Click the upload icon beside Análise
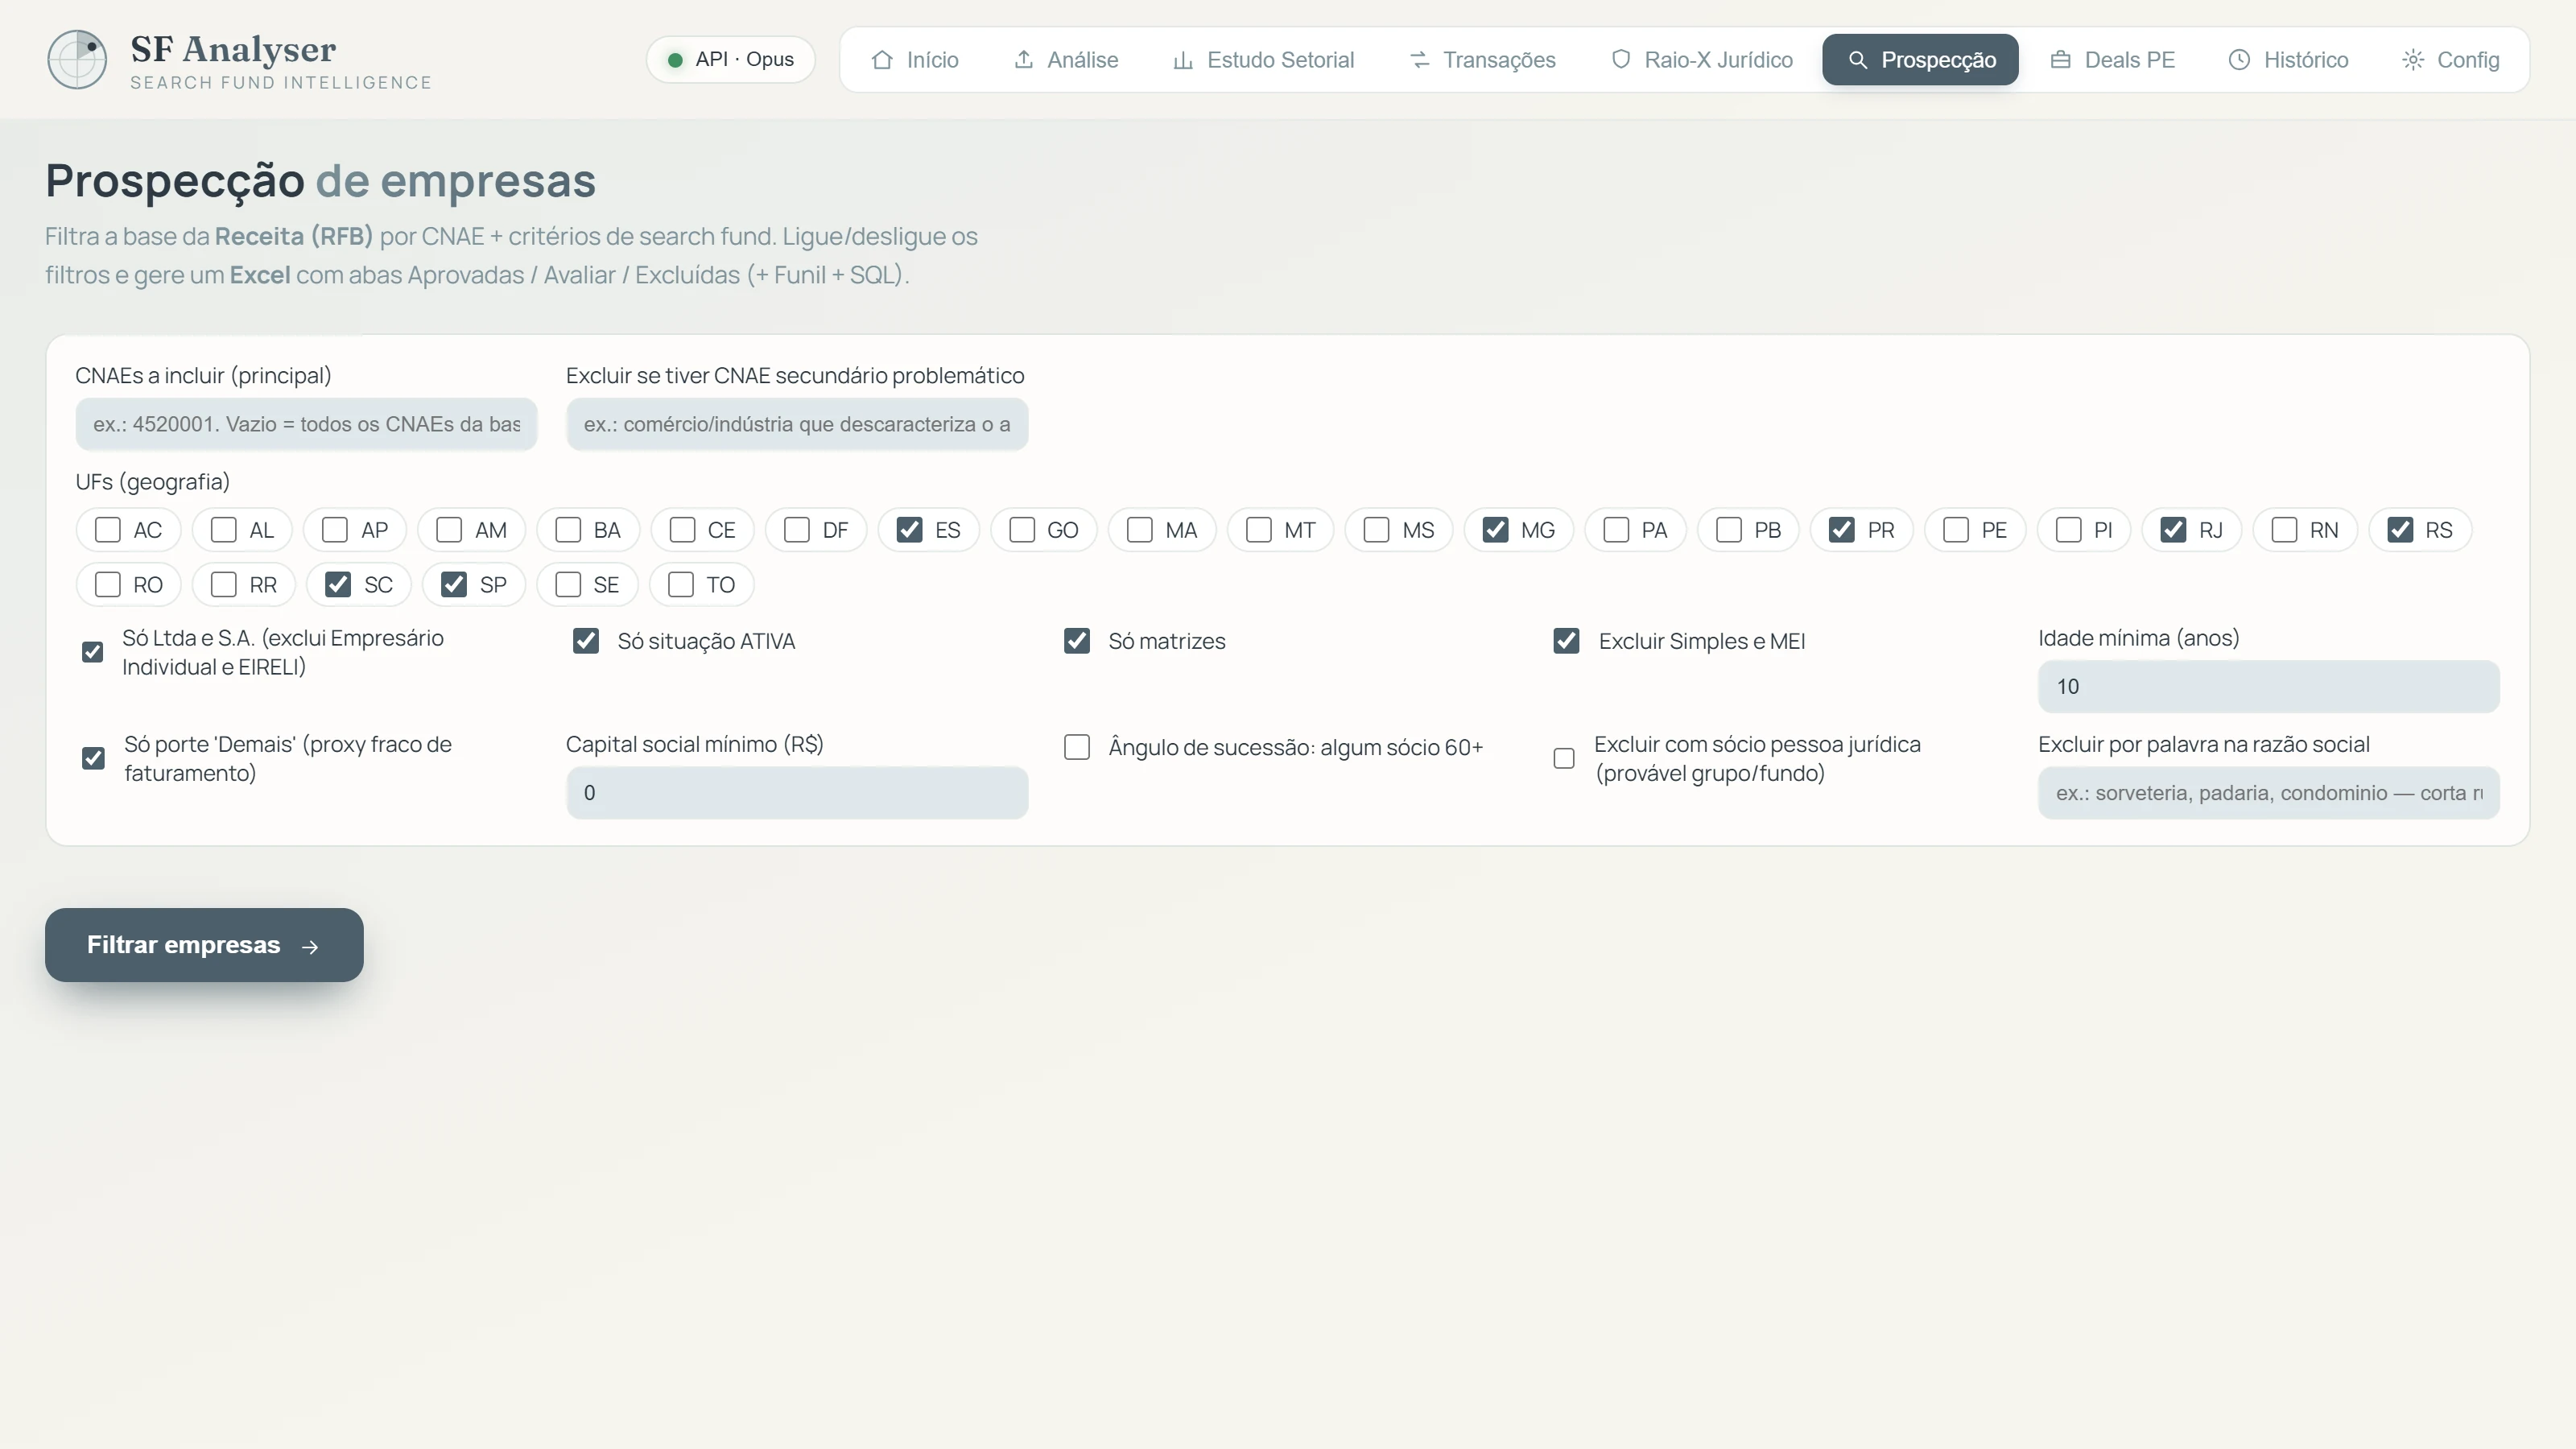The image size is (2576, 1449). click(1023, 60)
